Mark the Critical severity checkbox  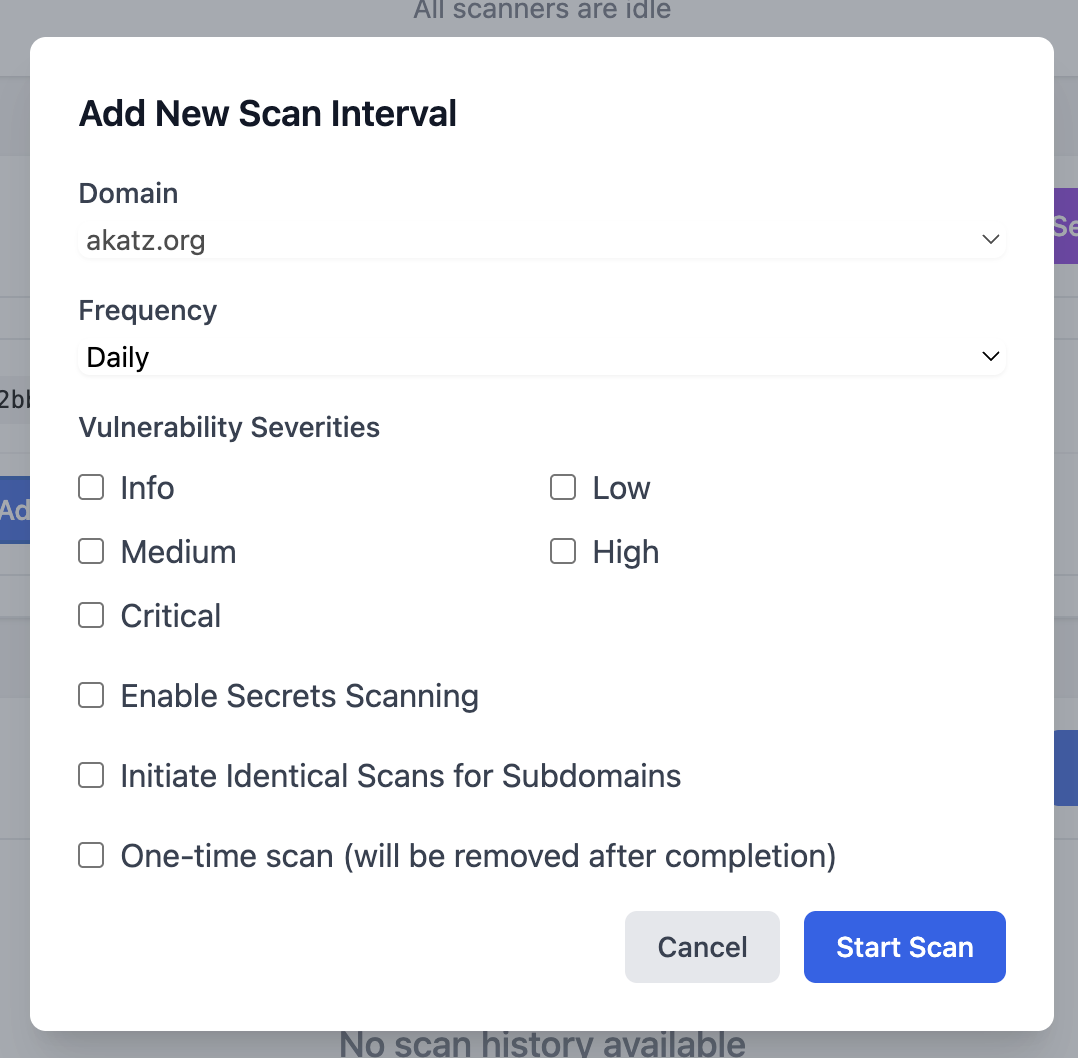(91, 616)
